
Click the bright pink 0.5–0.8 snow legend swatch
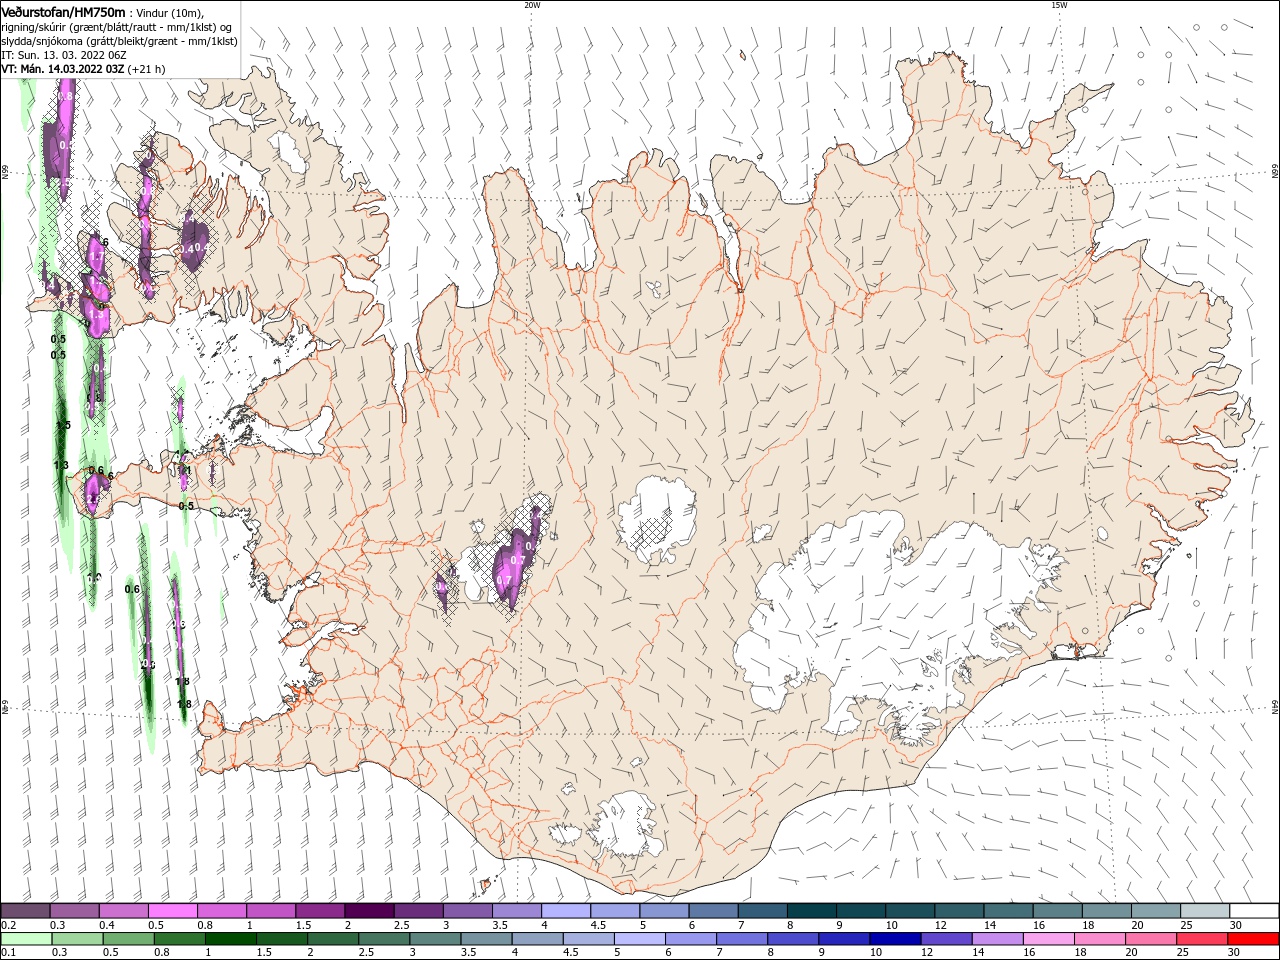click(172, 911)
